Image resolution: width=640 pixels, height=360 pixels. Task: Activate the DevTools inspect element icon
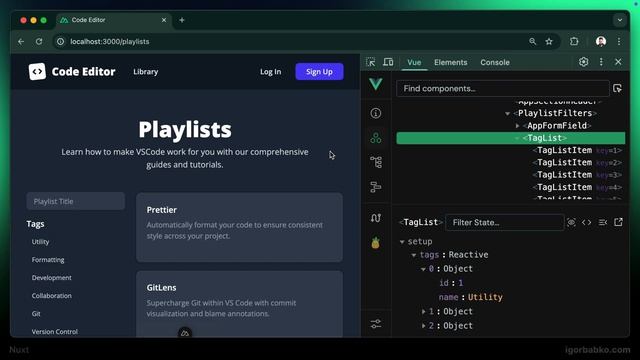click(371, 62)
